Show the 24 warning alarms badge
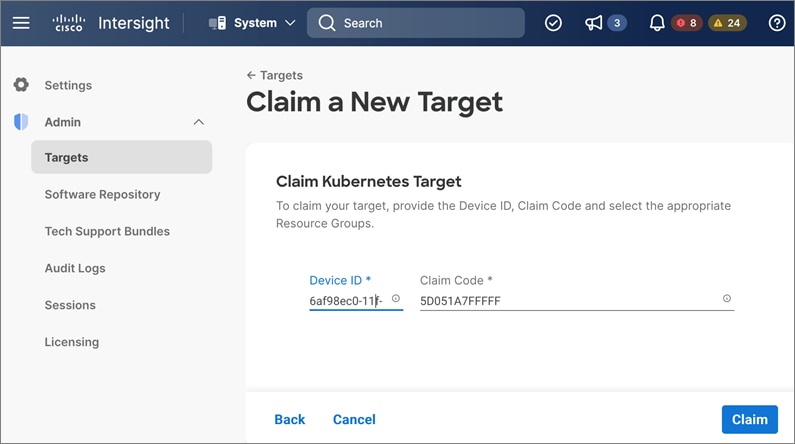 coord(727,23)
